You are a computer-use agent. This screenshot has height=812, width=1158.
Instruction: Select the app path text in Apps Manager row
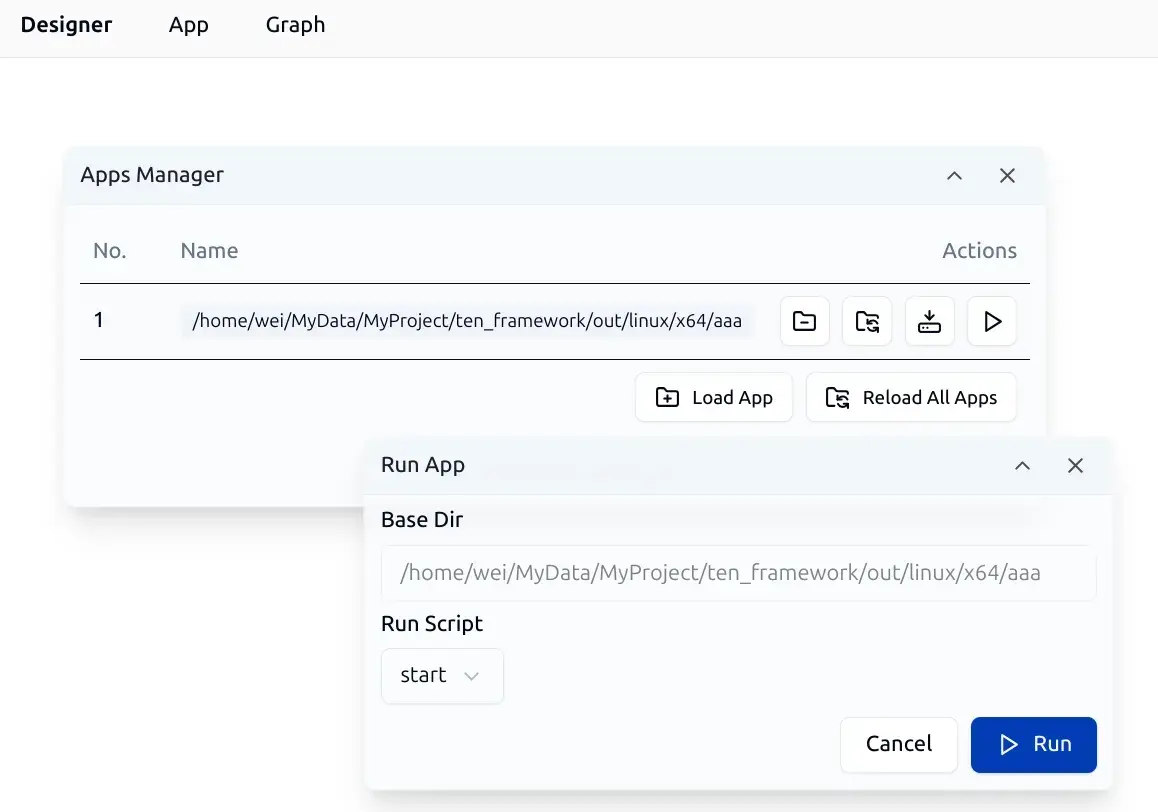pos(467,320)
